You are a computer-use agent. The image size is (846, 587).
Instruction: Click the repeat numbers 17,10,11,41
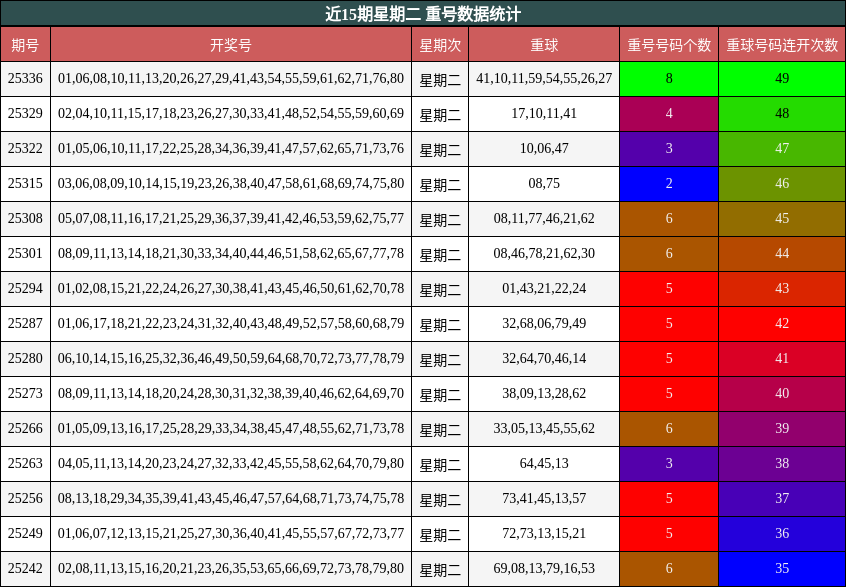coord(543,112)
